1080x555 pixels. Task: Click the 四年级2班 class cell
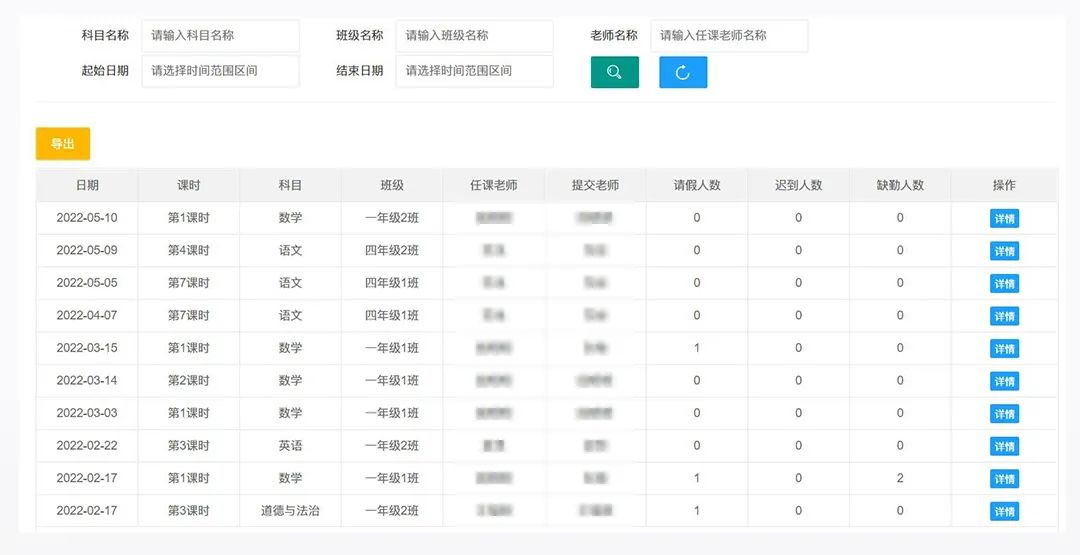[392, 250]
